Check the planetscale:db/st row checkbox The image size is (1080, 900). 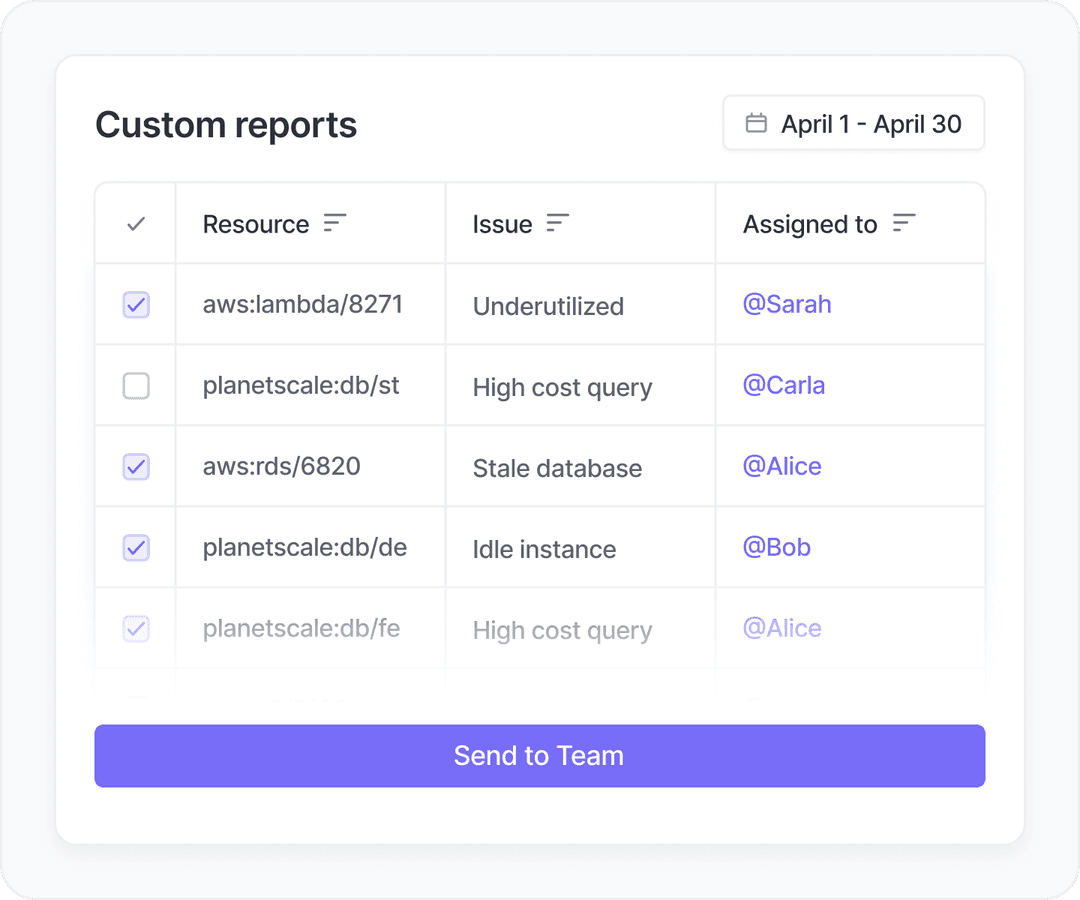[136, 386]
